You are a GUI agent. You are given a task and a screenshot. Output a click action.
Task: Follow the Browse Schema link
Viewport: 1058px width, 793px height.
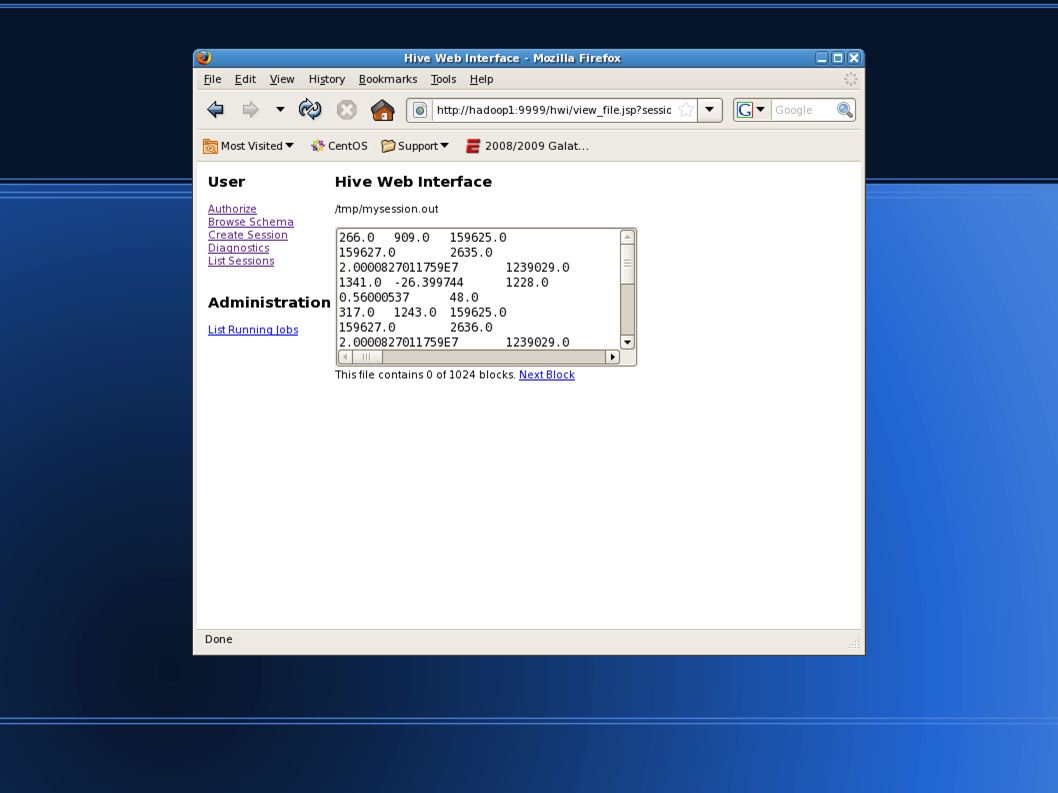click(x=250, y=222)
